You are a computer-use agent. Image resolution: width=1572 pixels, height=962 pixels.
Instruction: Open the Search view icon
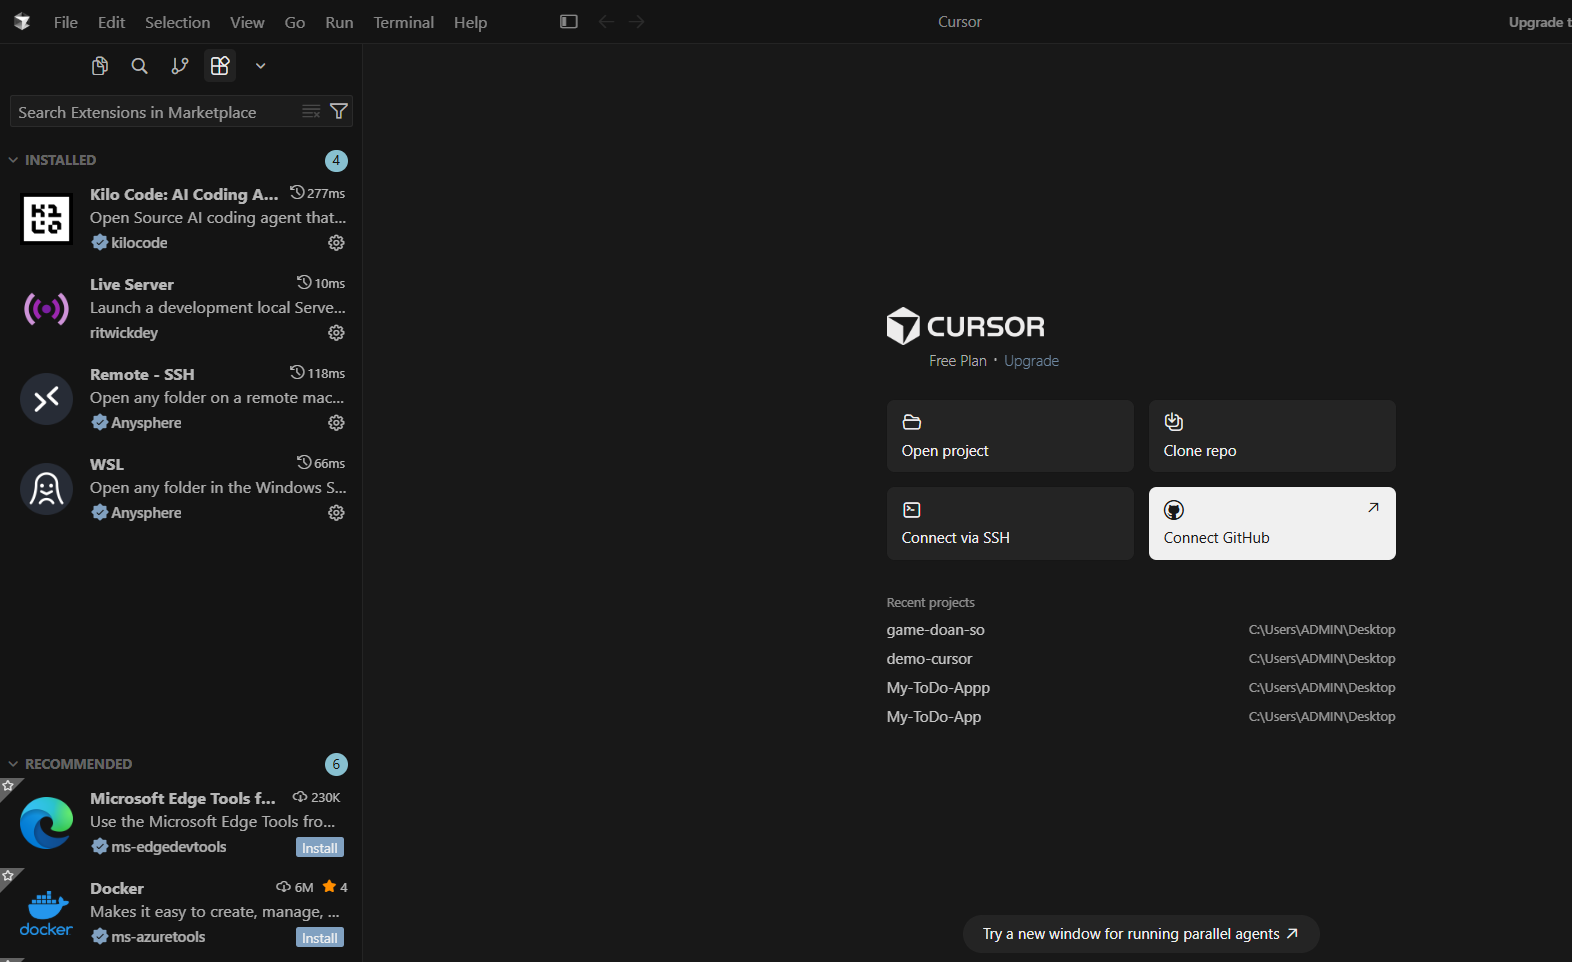click(x=140, y=66)
